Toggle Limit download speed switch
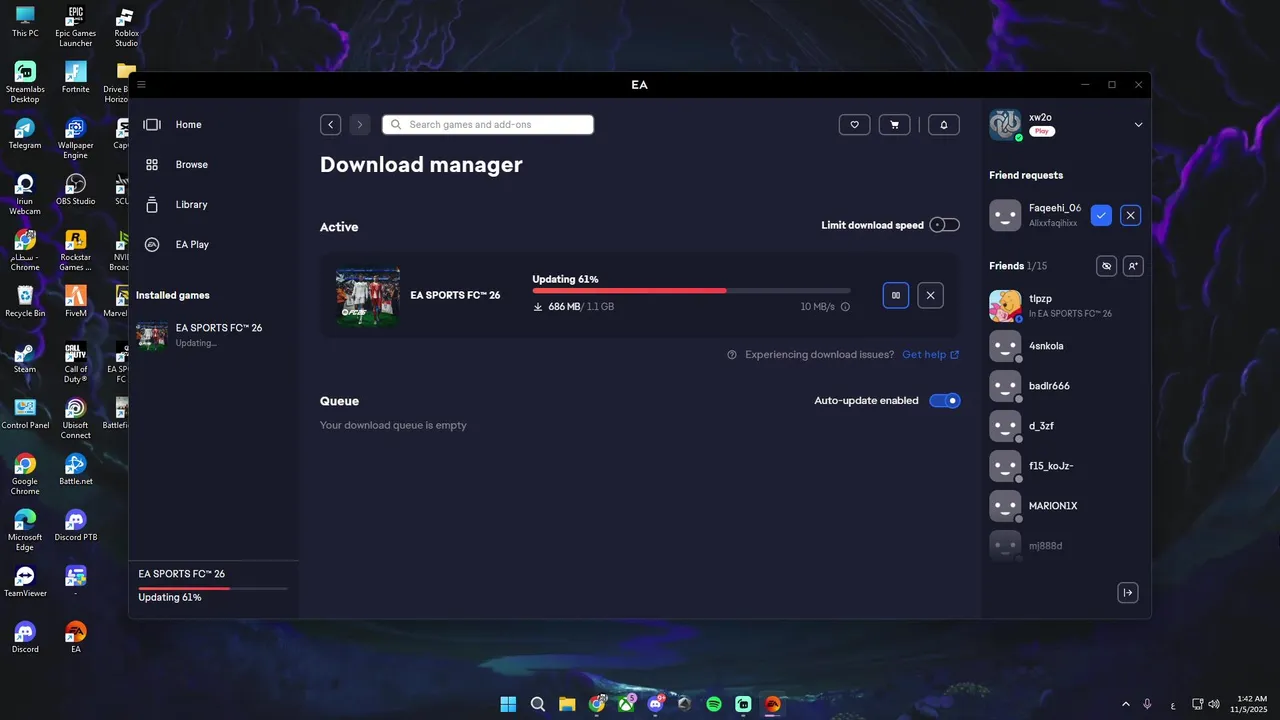Image resolution: width=1280 pixels, height=720 pixels. coord(944,225)
